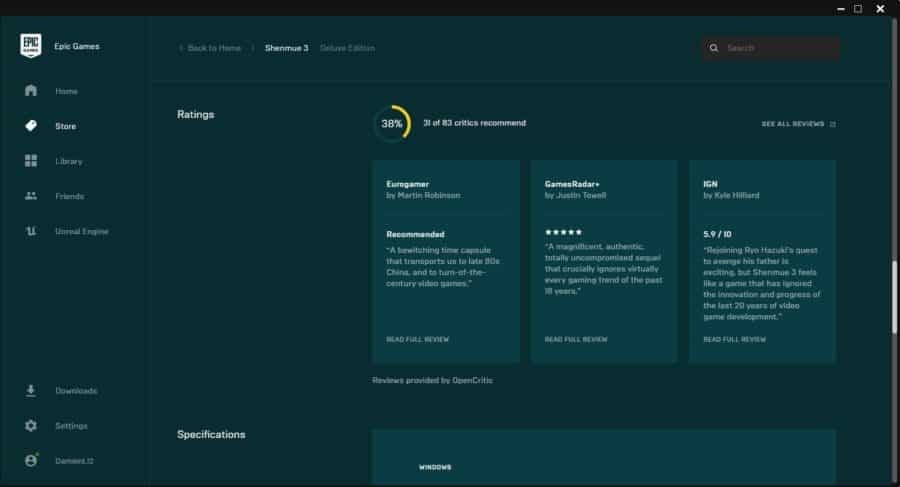
Task: Open the Friends people icon
Action: [31, 196]
